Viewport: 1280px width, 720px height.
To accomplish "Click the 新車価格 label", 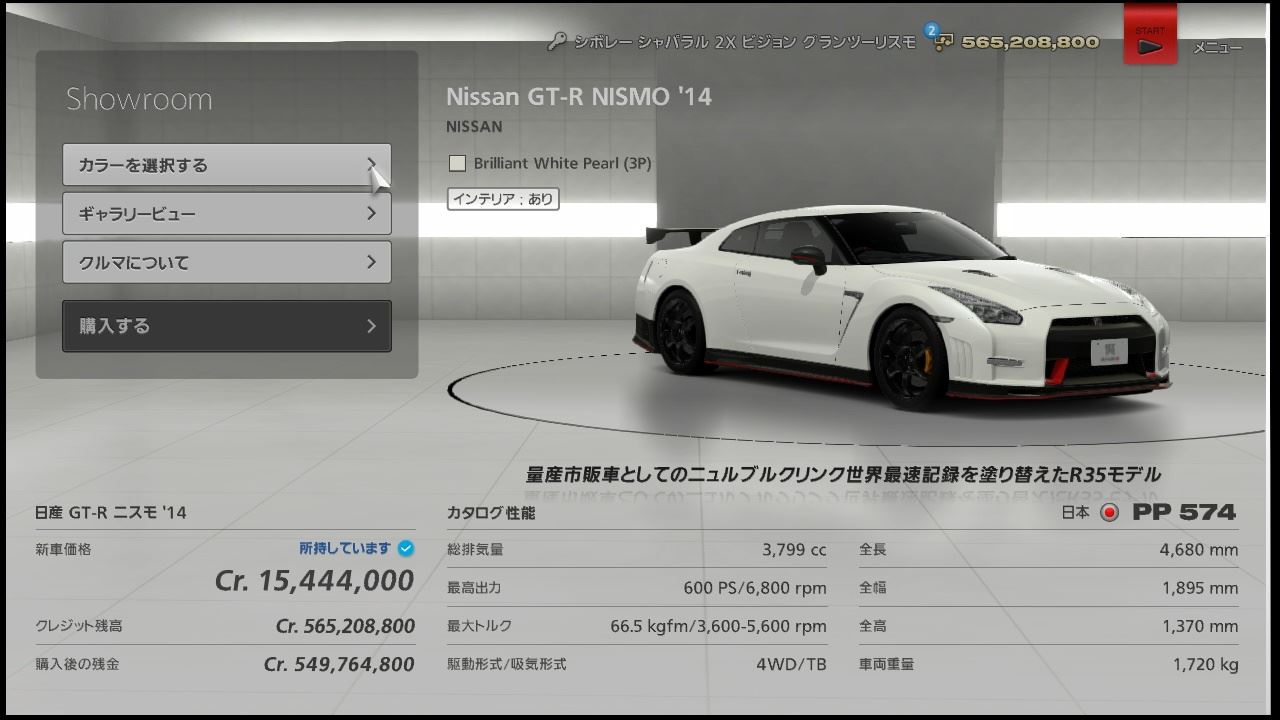I will pos(63,549).
